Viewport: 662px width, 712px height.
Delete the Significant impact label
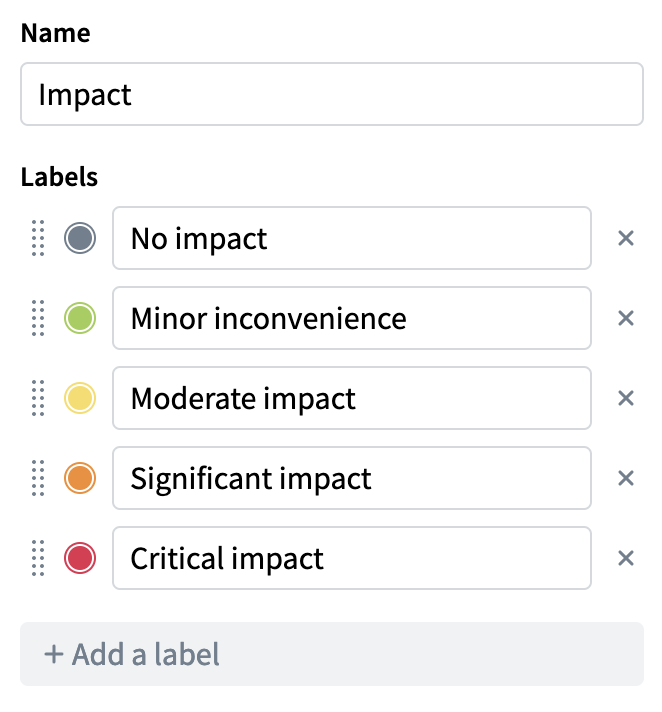pos(626,479)
